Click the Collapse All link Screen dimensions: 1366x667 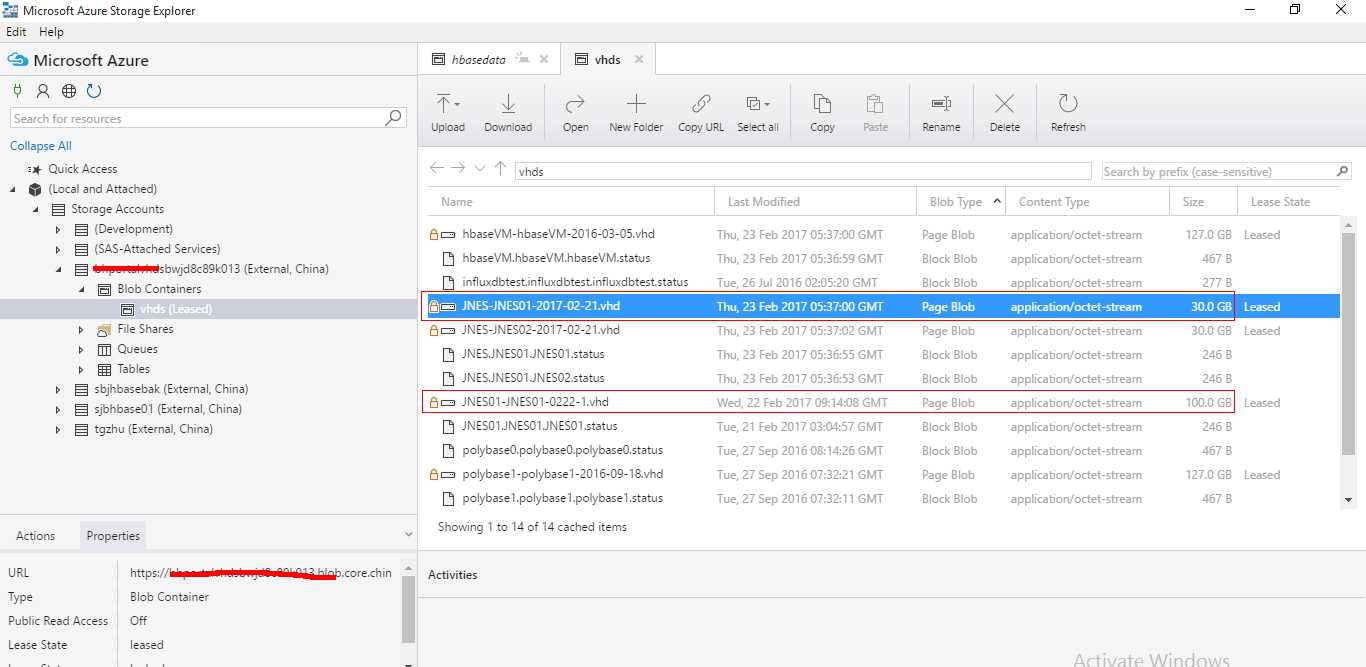pyautogui.click(x=41, y=146)
